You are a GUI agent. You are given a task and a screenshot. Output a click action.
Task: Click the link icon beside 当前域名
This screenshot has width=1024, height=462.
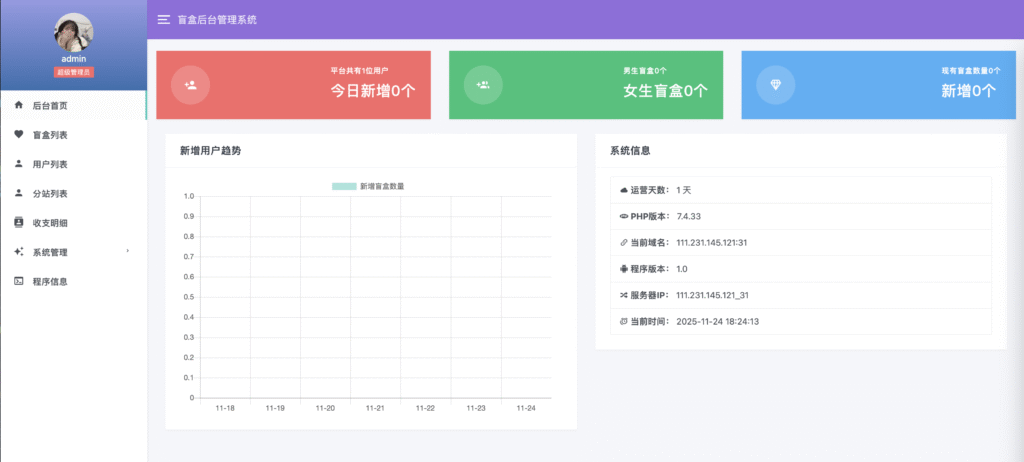point(624,242)
